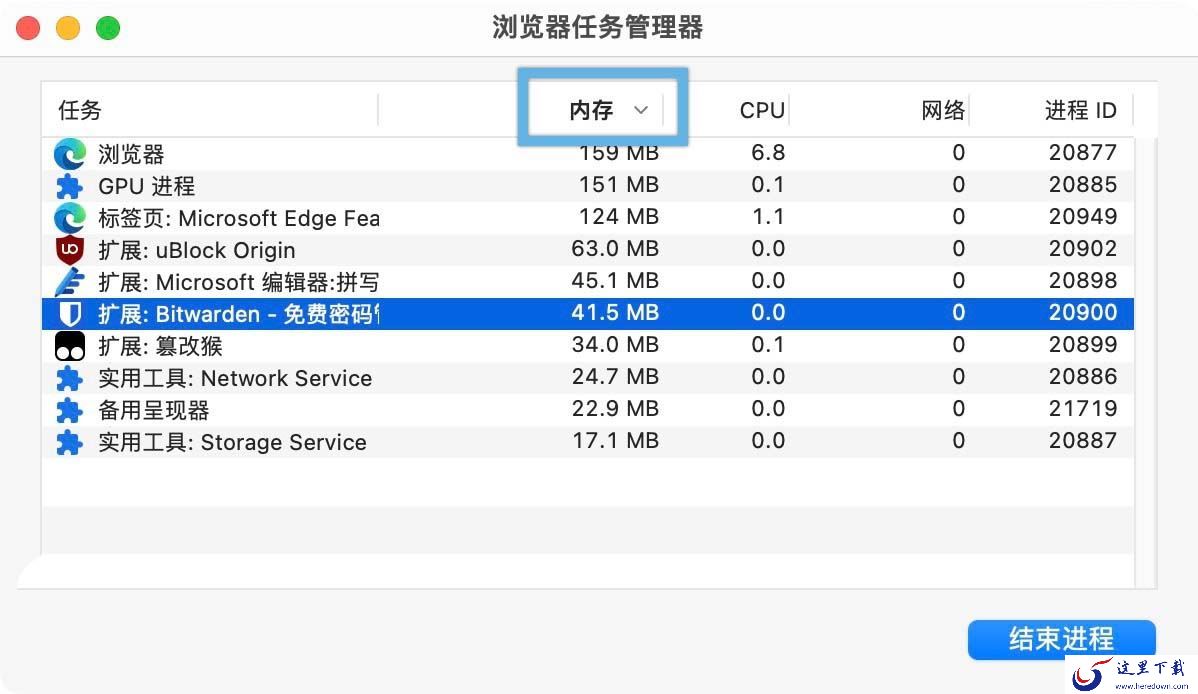Viewport: 1198px width, 694px height.
Task: Click the Bitwarden shield icon
Action: [70, 314]
